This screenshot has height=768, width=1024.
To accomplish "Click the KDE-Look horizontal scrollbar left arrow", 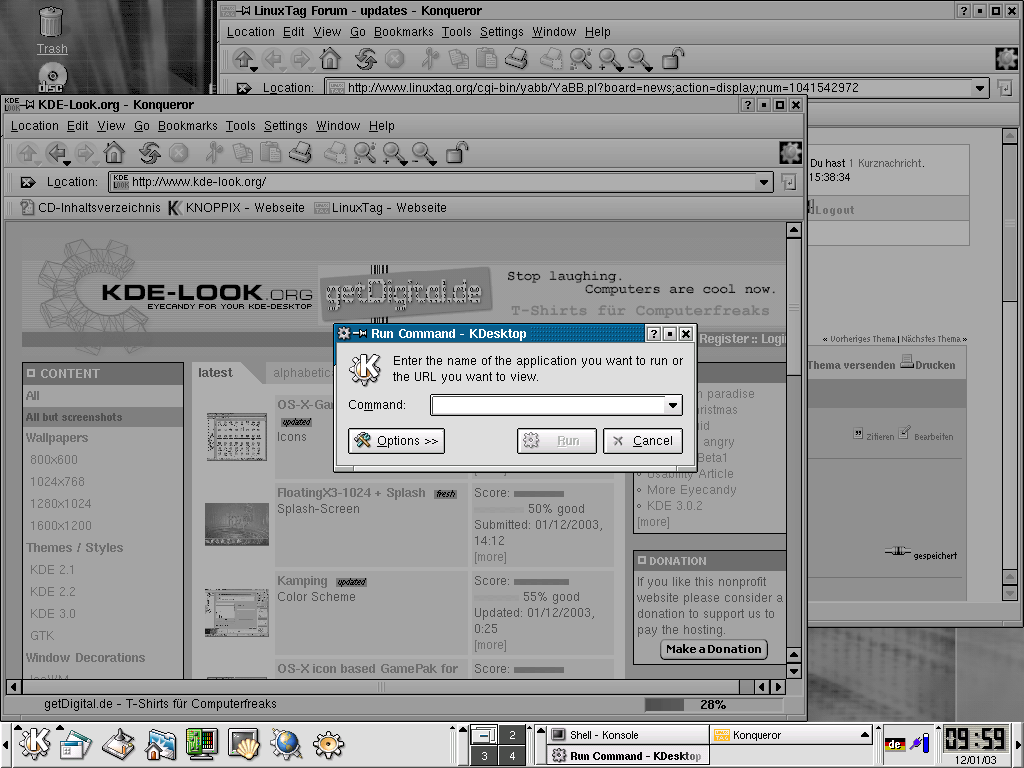I will pyautogui.click(x=13, y=687).
